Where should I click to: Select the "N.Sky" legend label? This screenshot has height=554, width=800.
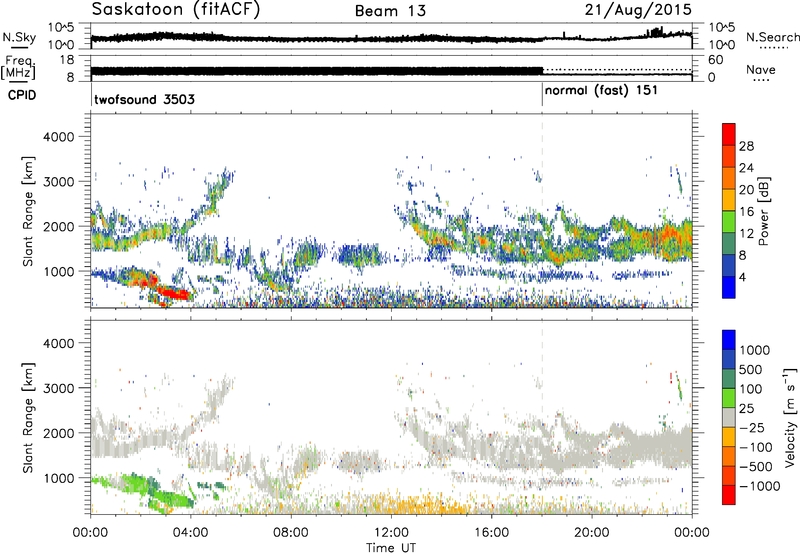tap(19, 37)
